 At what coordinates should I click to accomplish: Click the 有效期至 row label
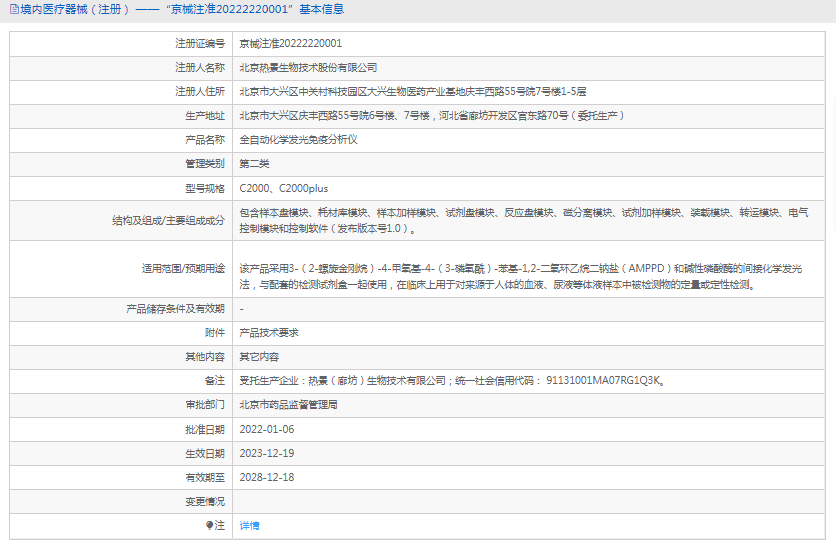(205, 477)
